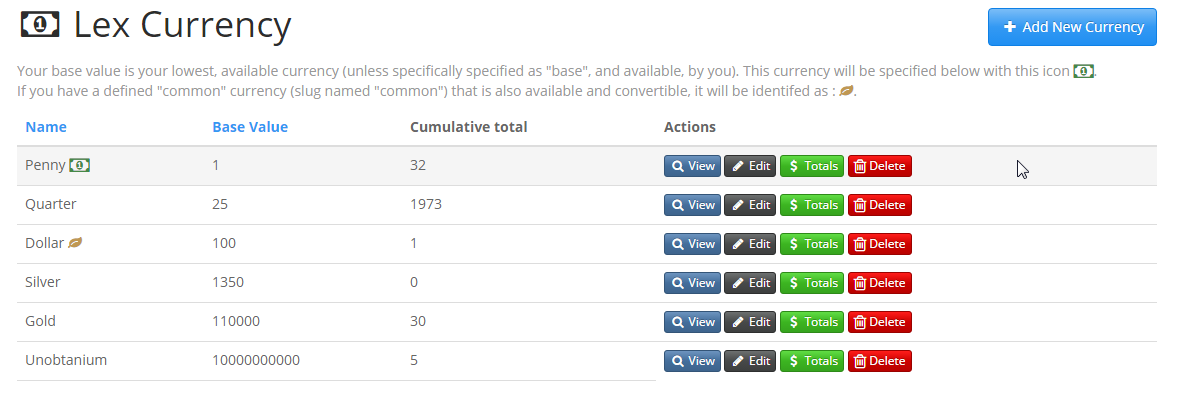Edit the Unobtanium currency
The image size is (1189, 410).
(750, 361)
